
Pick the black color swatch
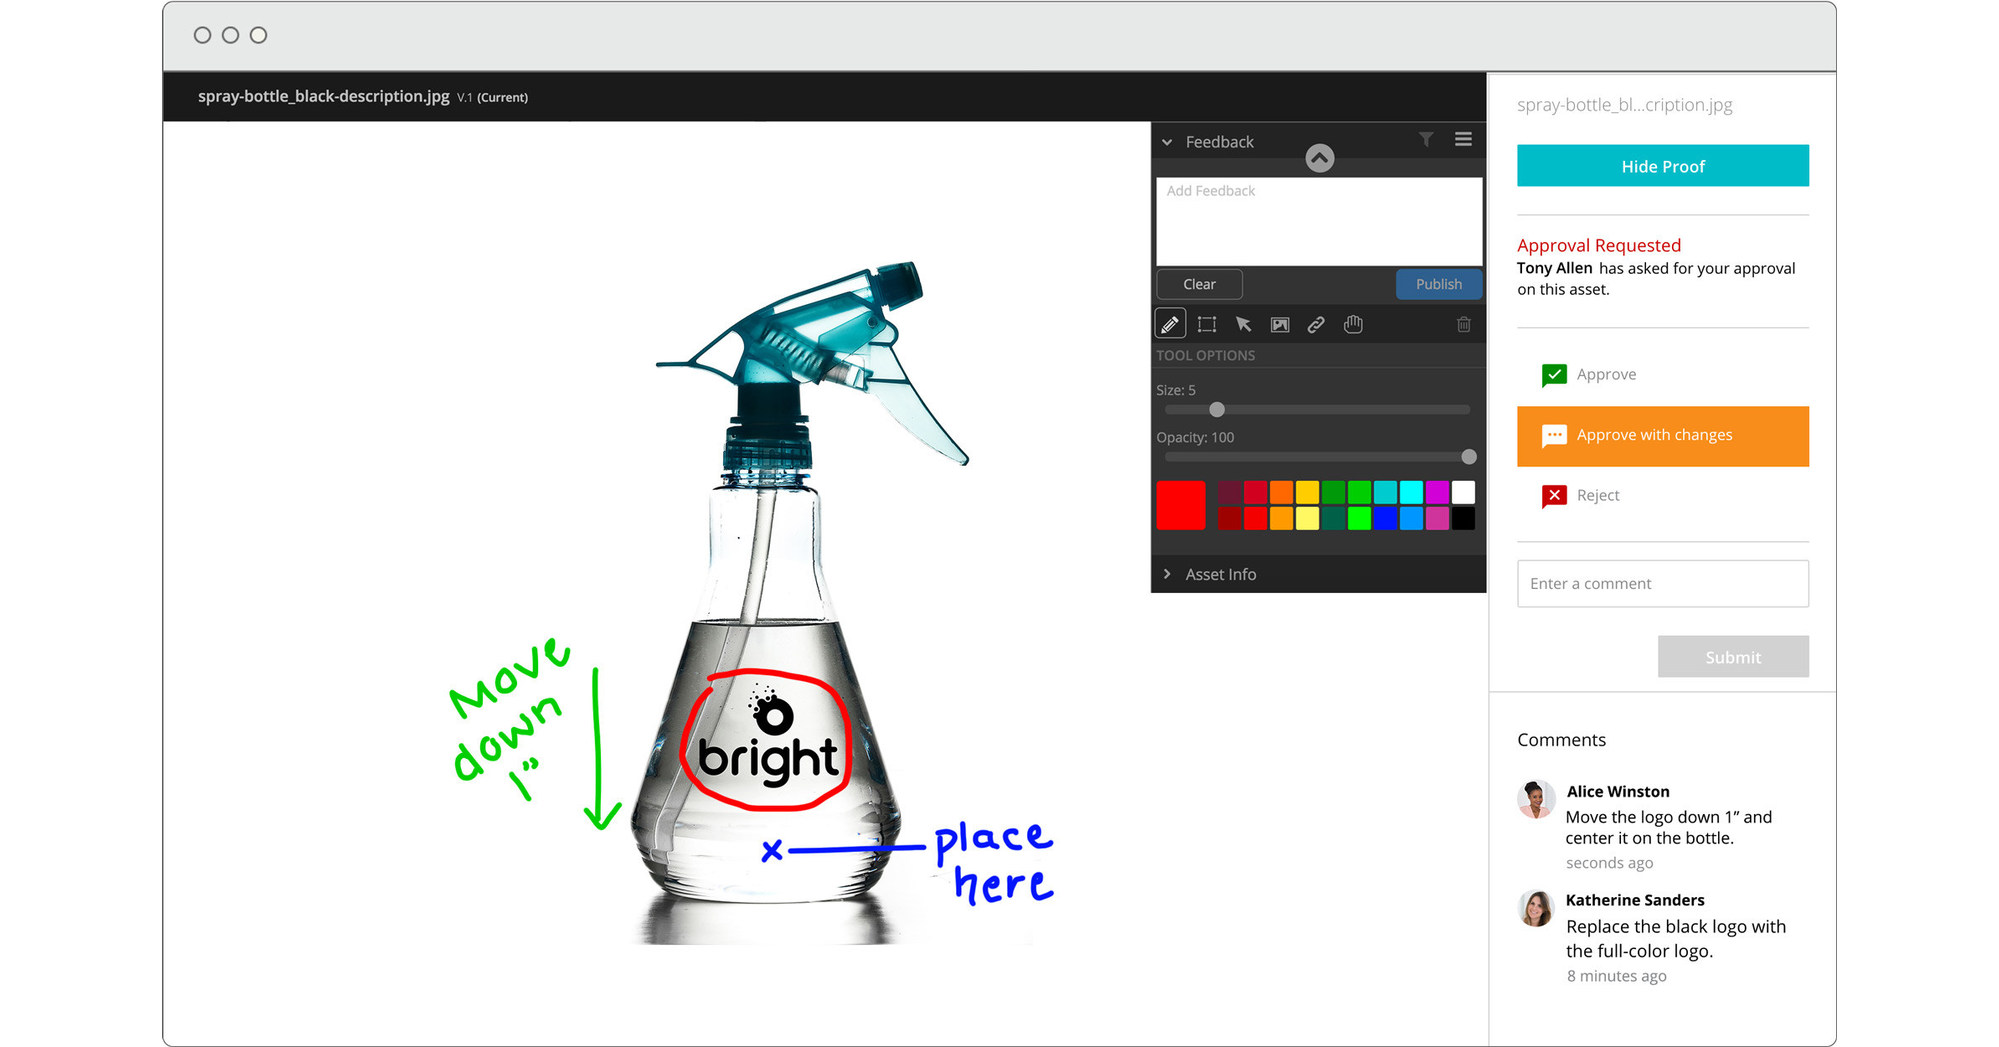coord(1463,518)
